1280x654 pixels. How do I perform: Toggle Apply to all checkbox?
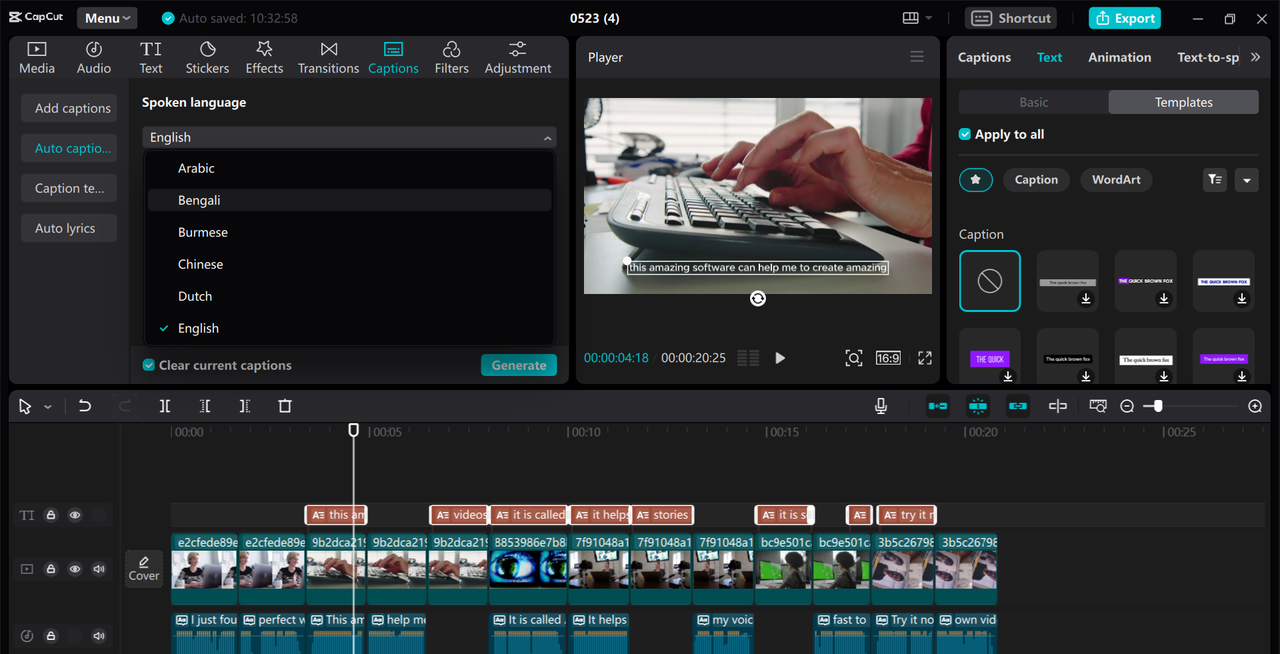(965, 134)
